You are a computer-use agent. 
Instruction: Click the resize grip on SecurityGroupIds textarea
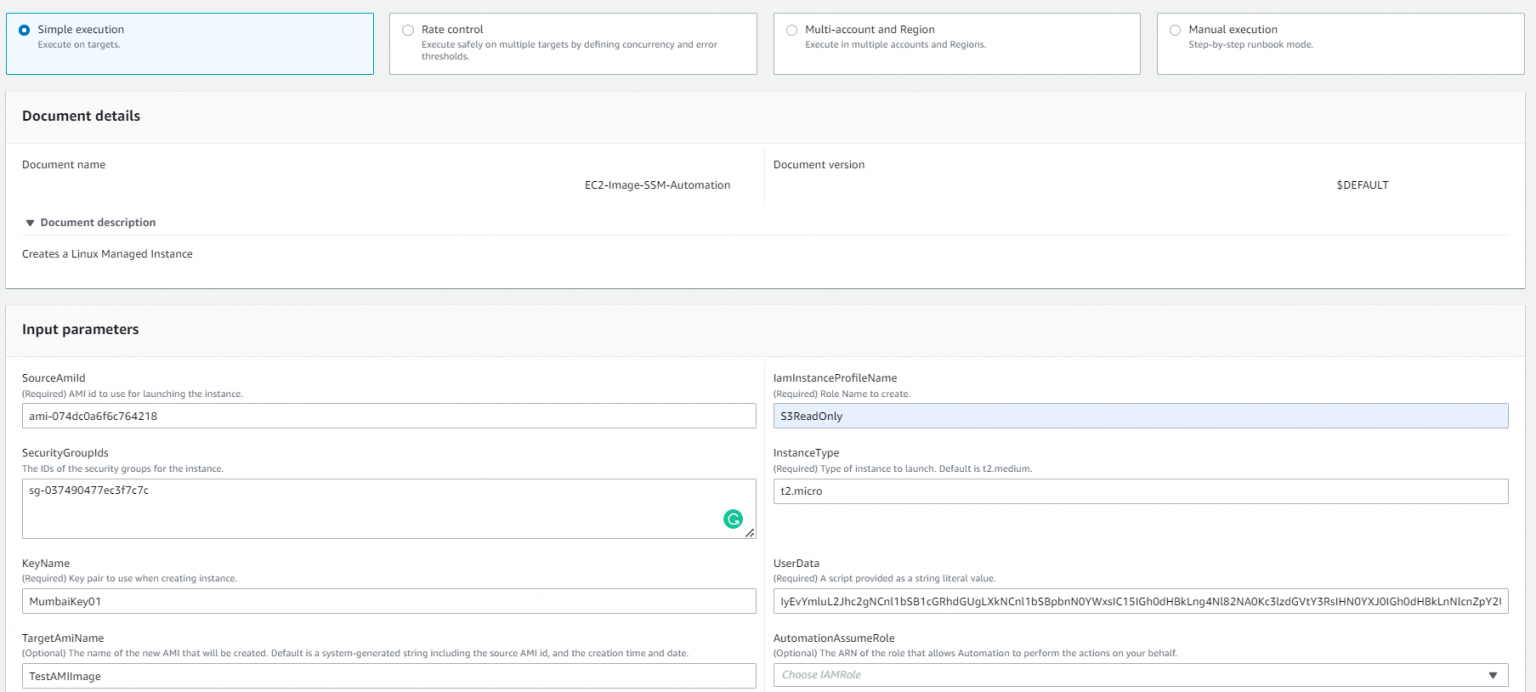[748, 532]
